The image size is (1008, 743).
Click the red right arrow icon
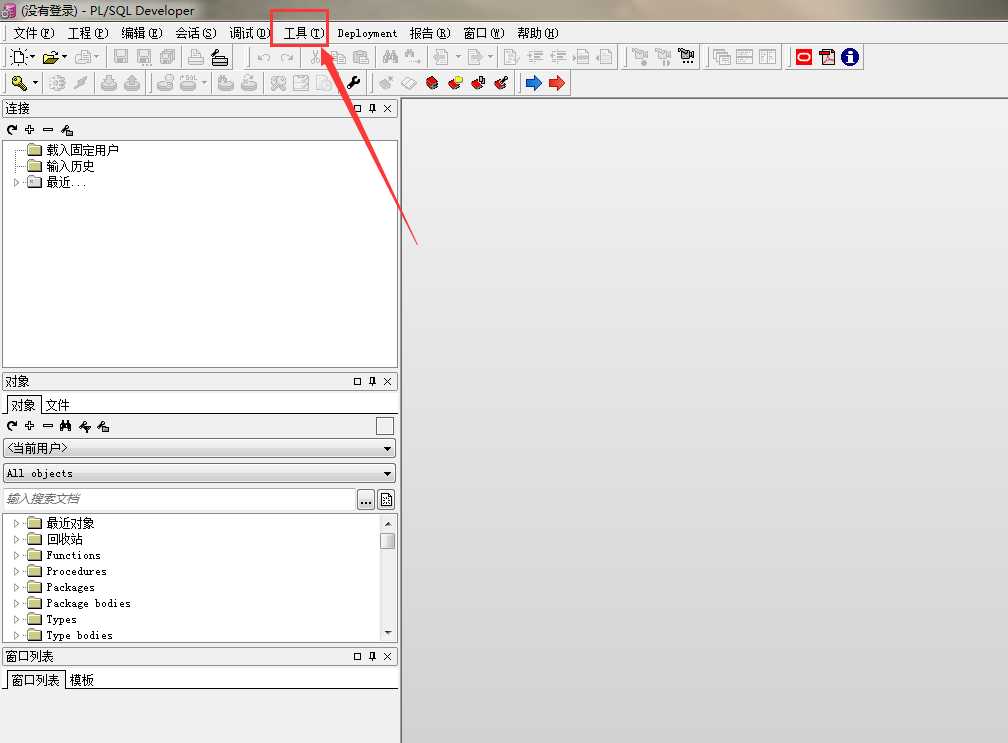[557, 83]
